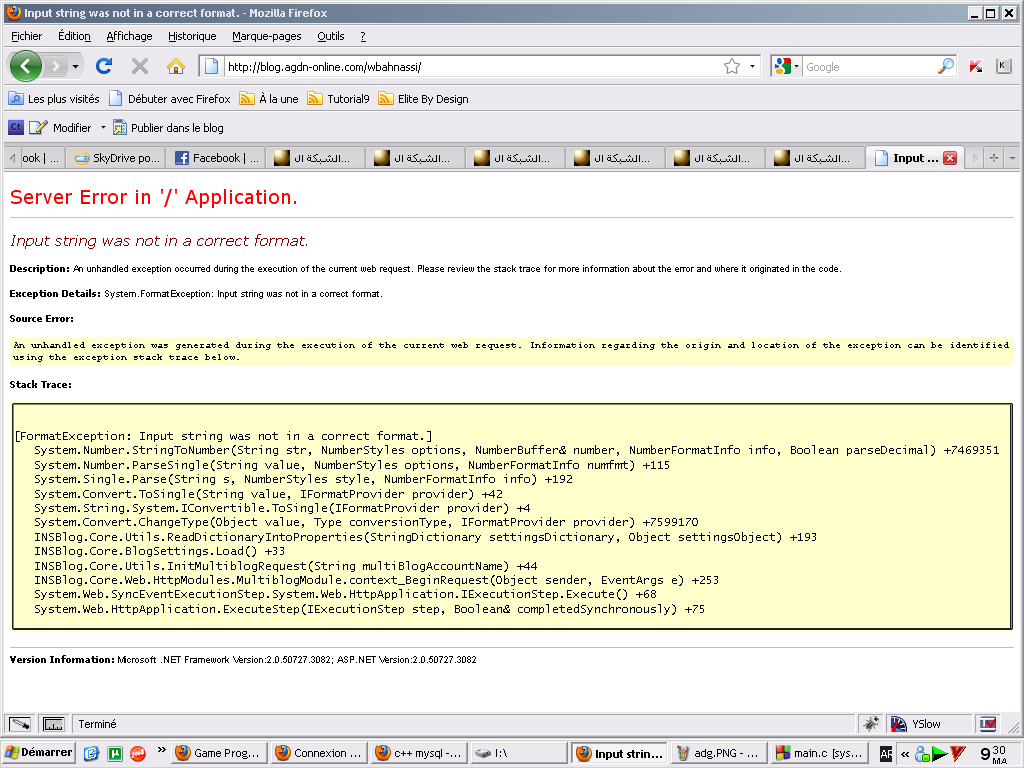Open the Édition menu
Viewport: 1024px width, 768px height.
coord(74,36)
